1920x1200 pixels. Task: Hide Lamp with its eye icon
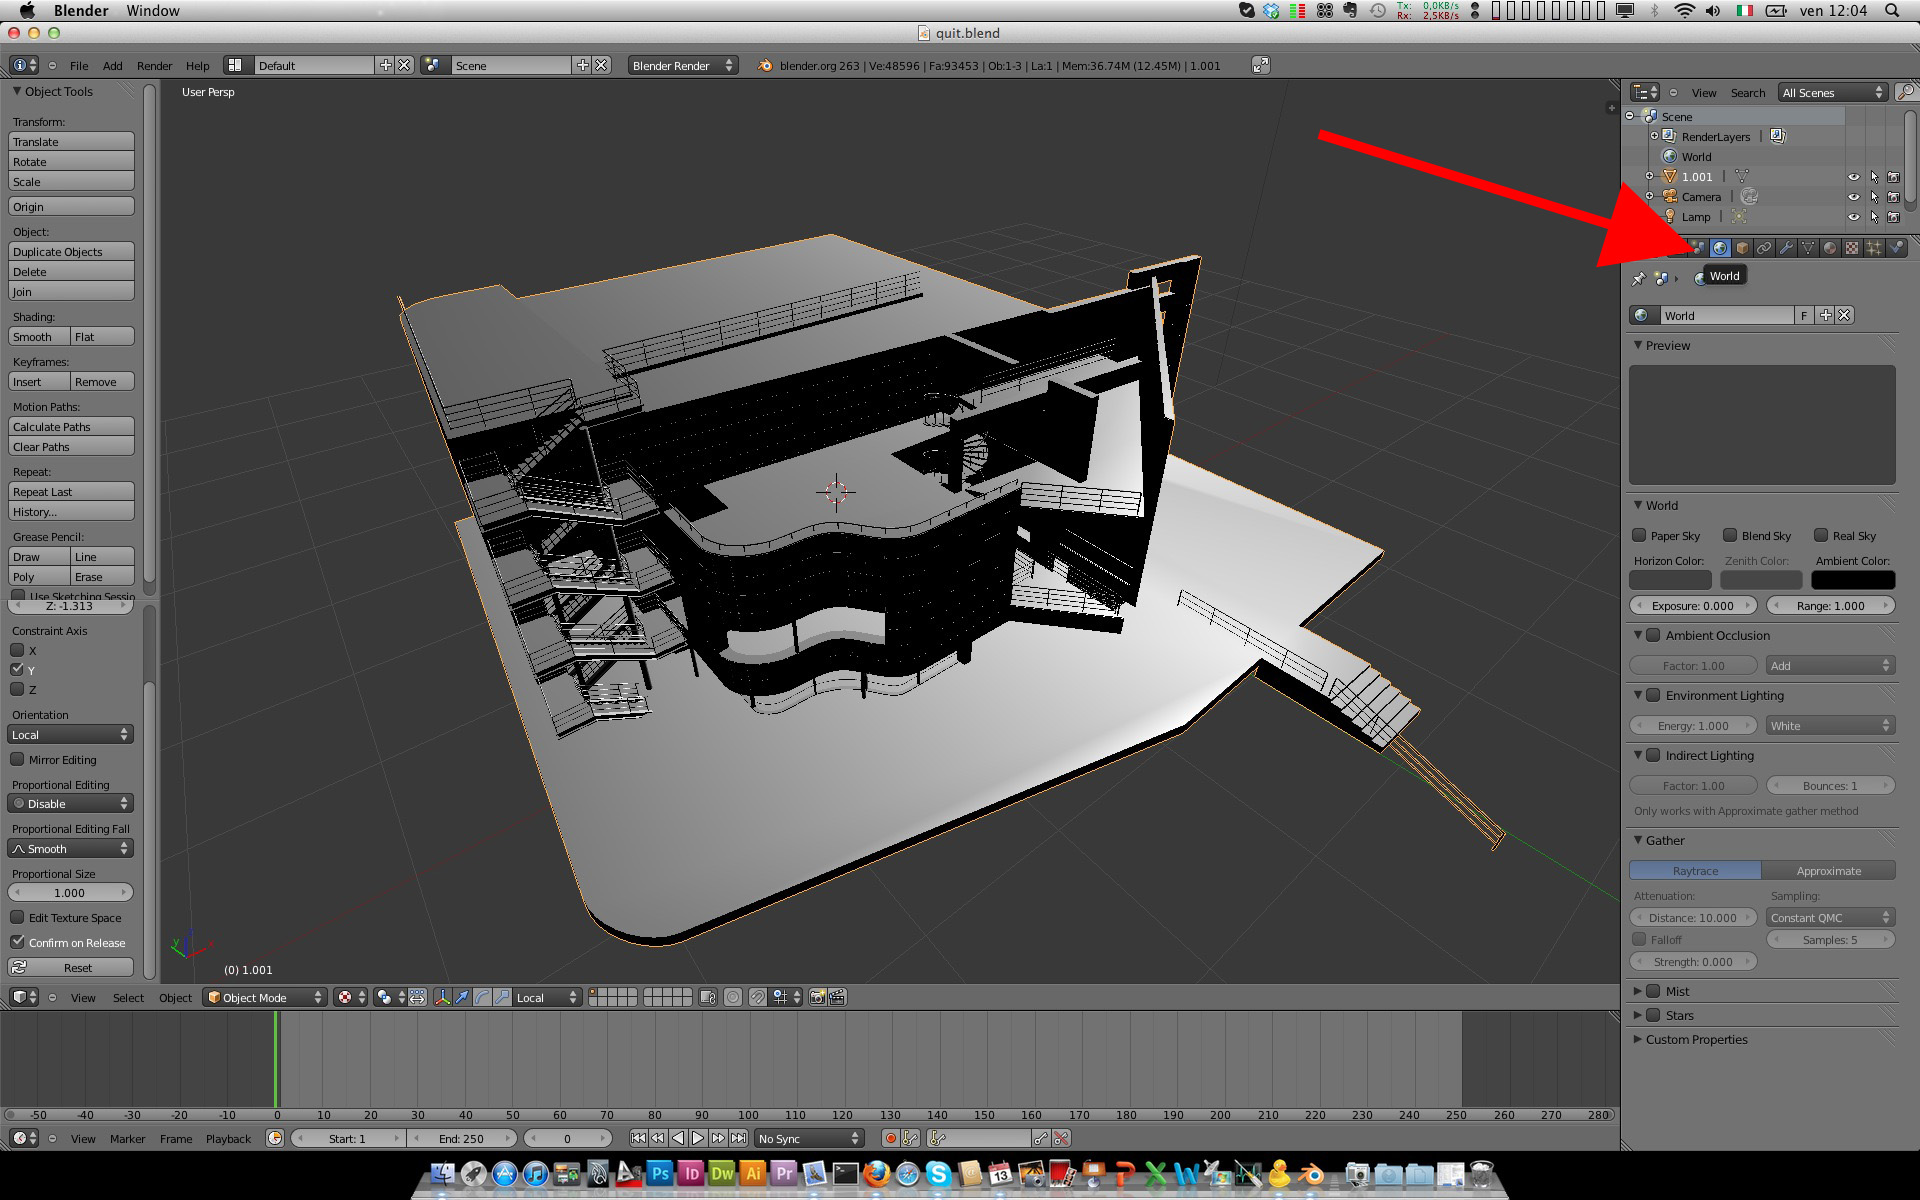click(x=1854, y=217)
